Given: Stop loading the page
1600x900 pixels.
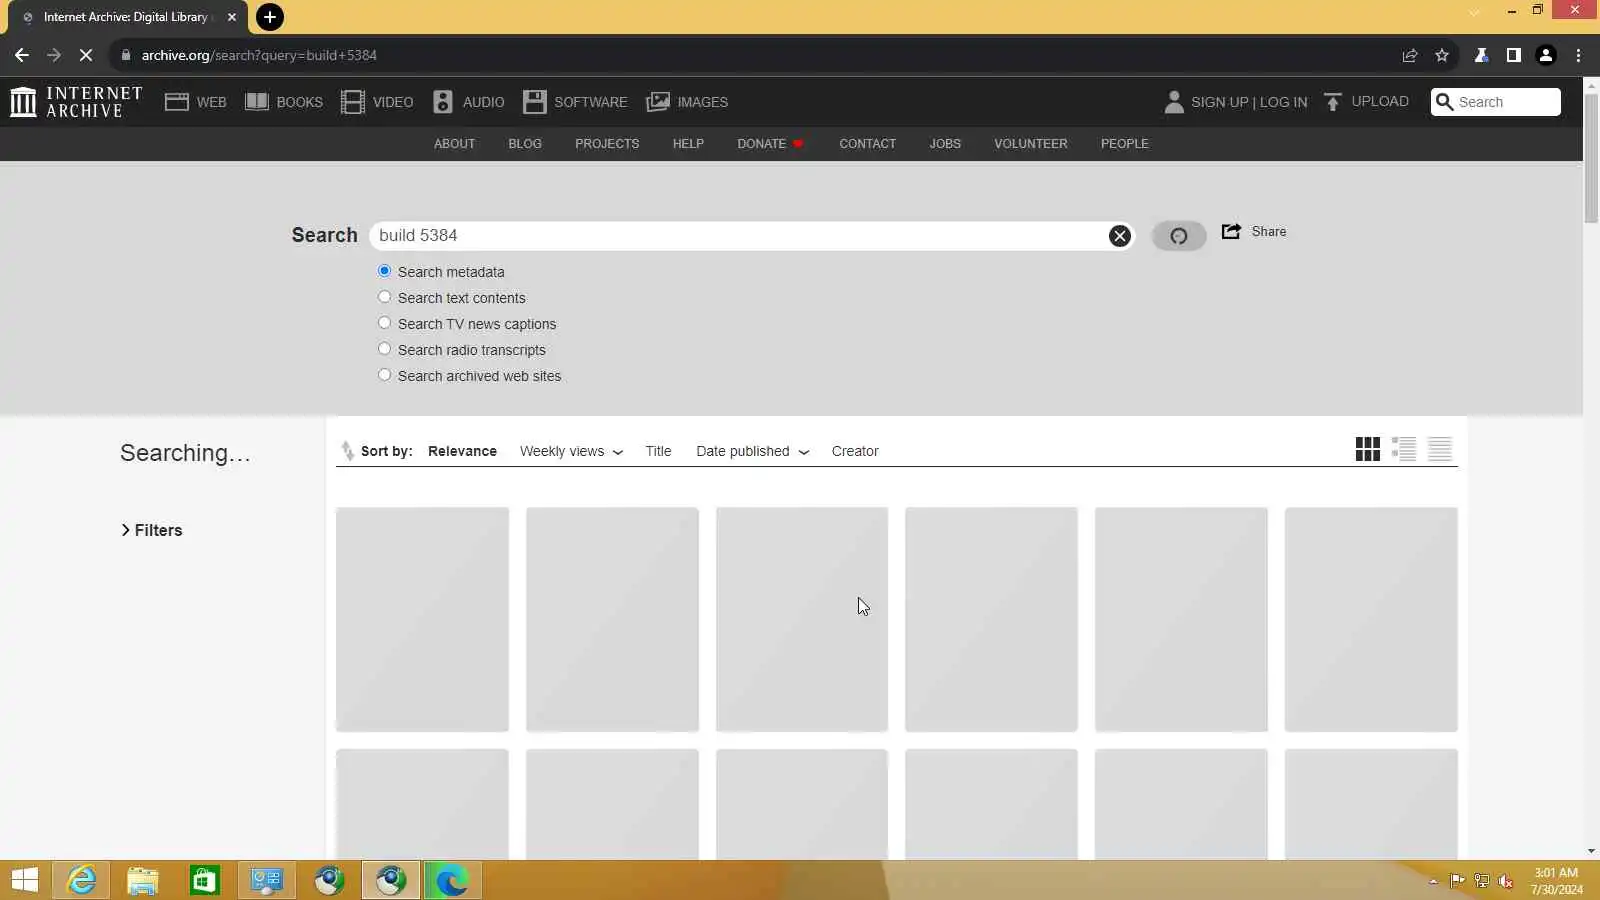Looking at the screenshot, I should [x=86, y=55].
